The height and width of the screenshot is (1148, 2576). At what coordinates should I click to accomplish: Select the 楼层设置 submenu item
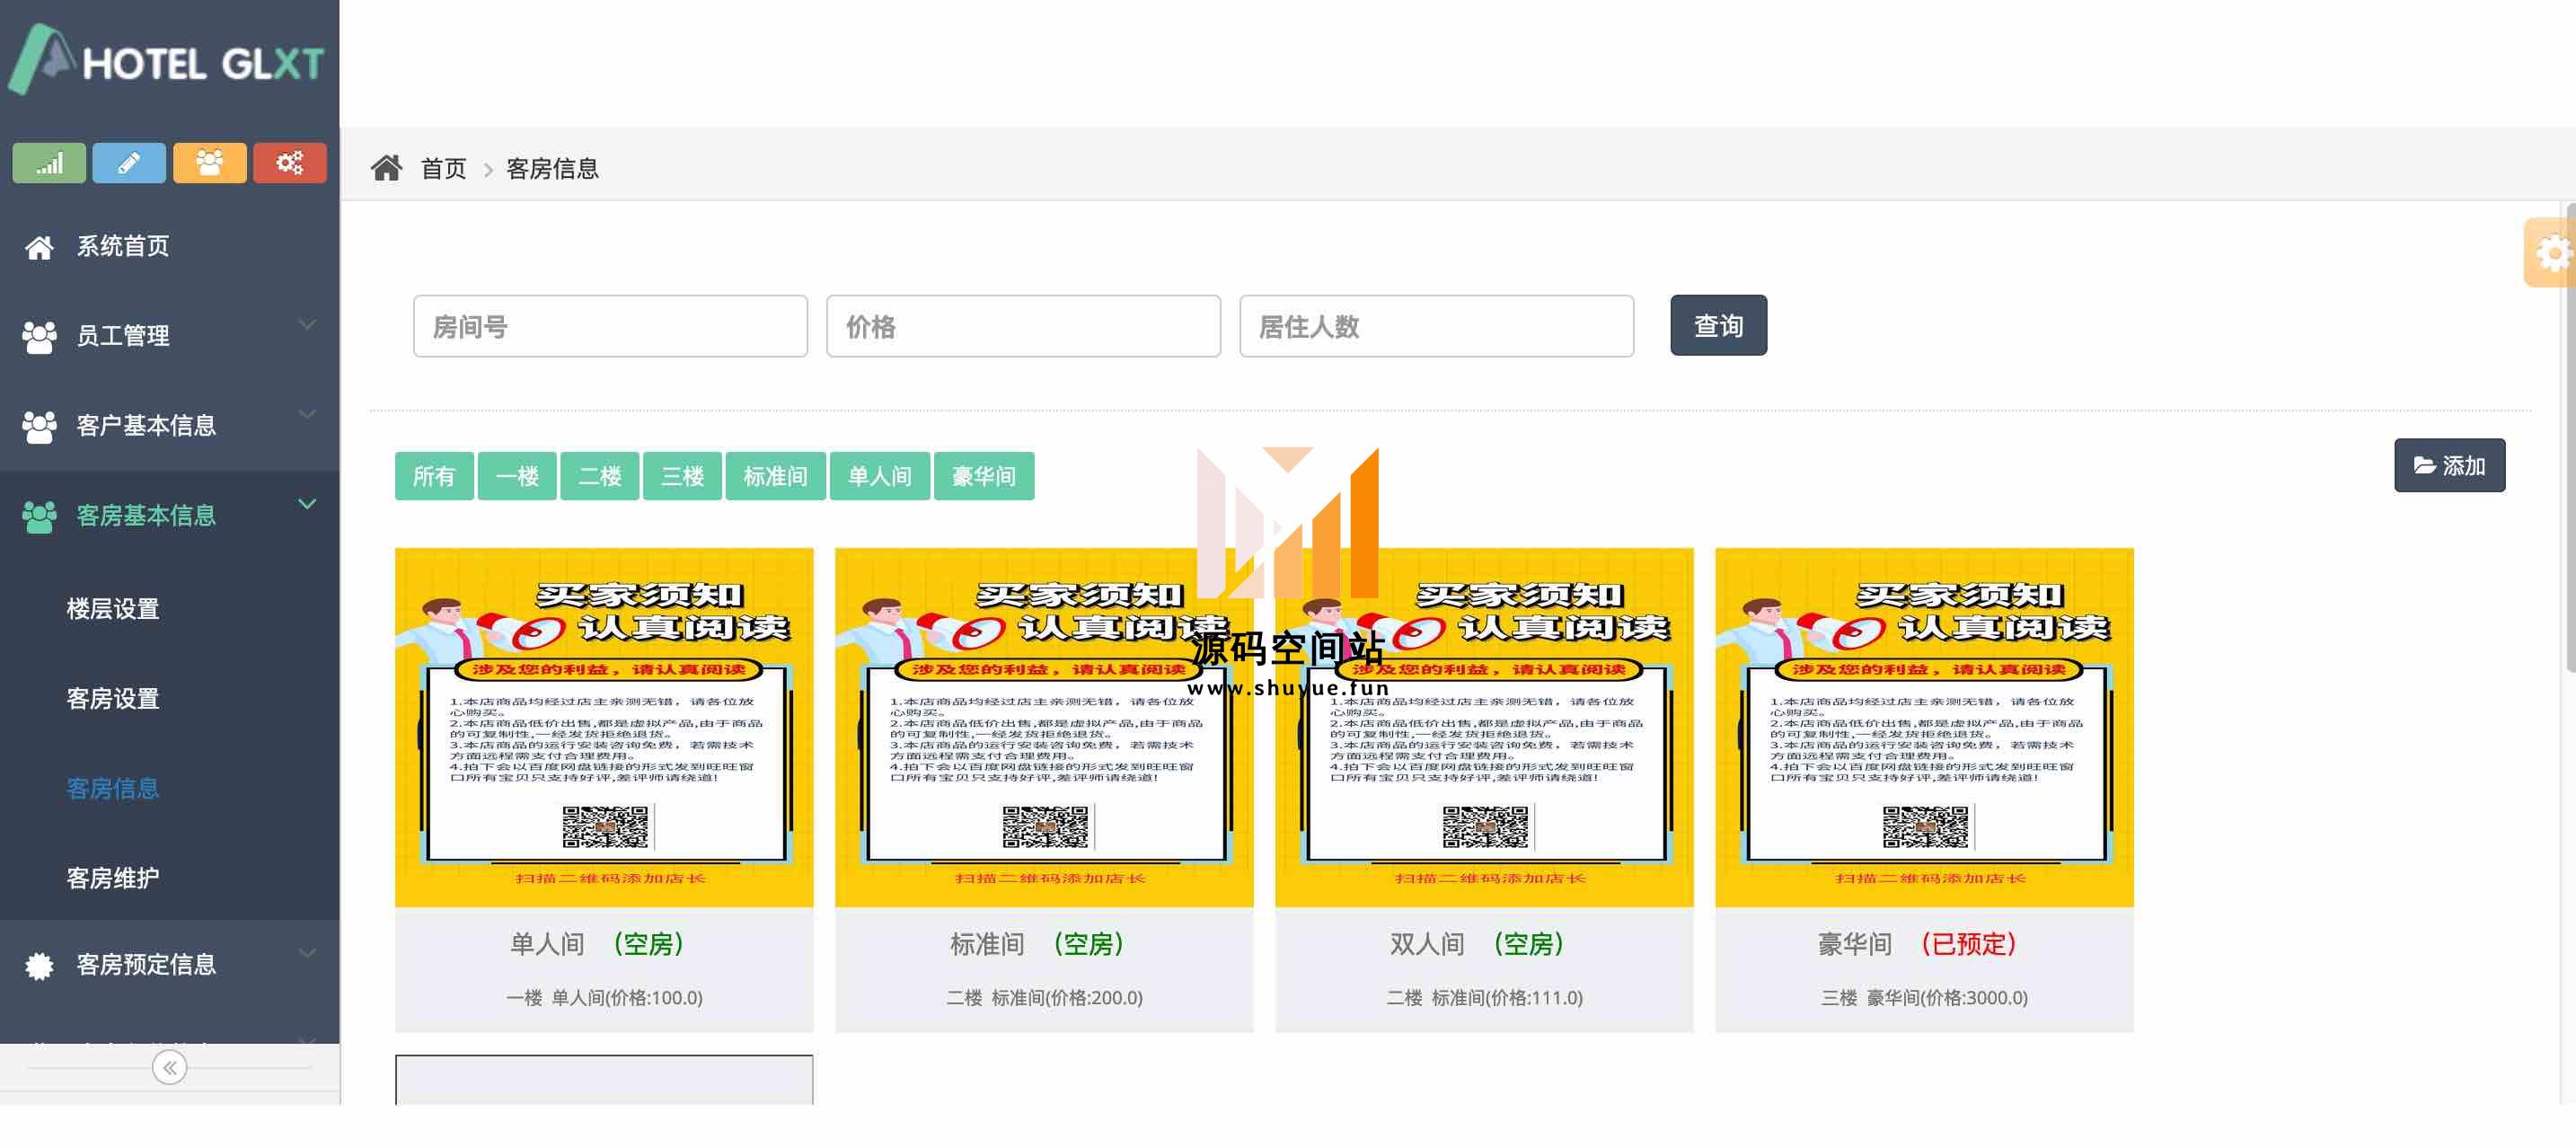[113, 609]
